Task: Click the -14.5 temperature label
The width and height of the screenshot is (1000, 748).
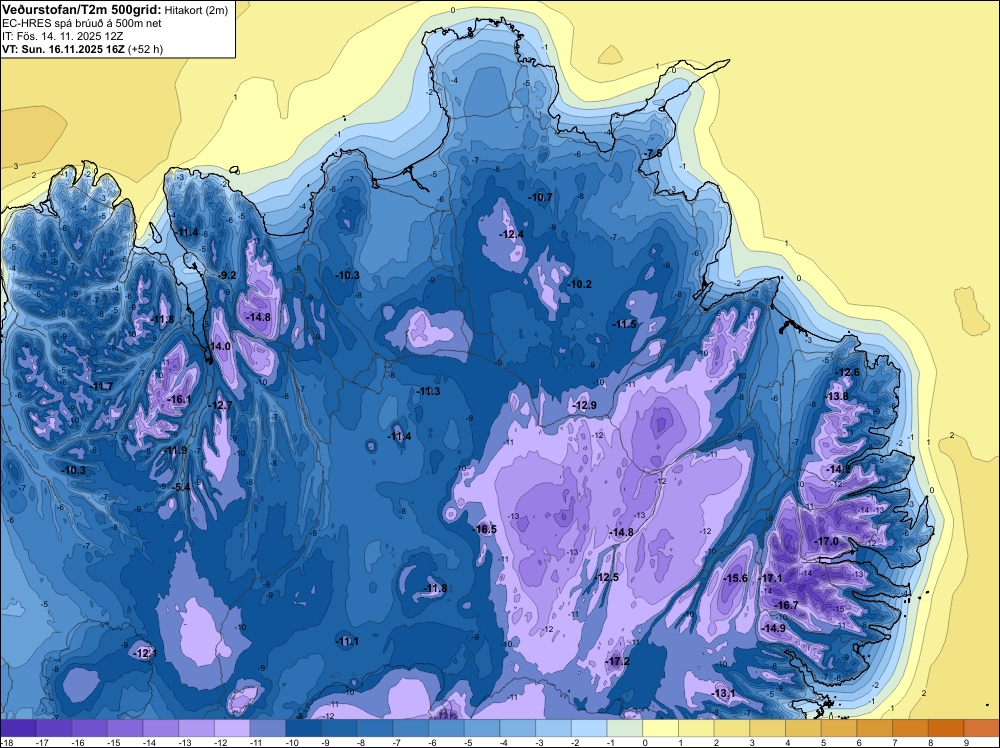Action: (837, 469)
